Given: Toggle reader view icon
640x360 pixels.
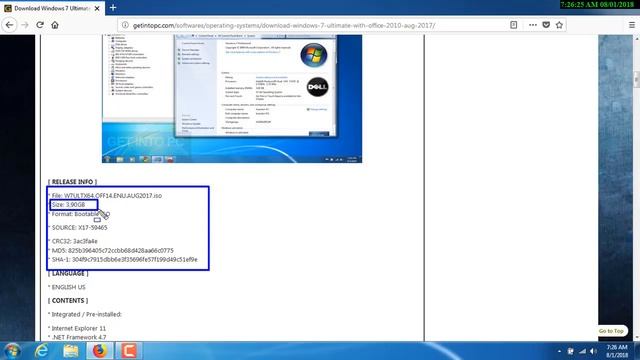Looking at the screenshot, I should click(513, 25).
